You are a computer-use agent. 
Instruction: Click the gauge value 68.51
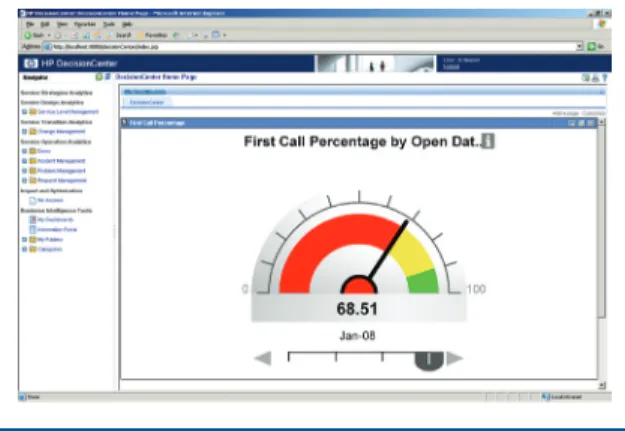coord(357,309)
